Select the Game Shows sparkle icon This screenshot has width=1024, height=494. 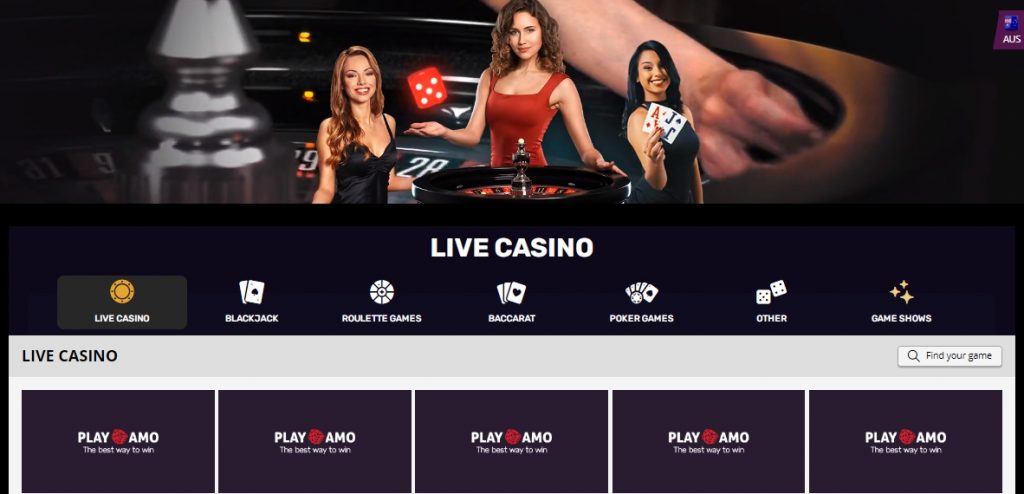pyautogui.click(x=901, y=292)
